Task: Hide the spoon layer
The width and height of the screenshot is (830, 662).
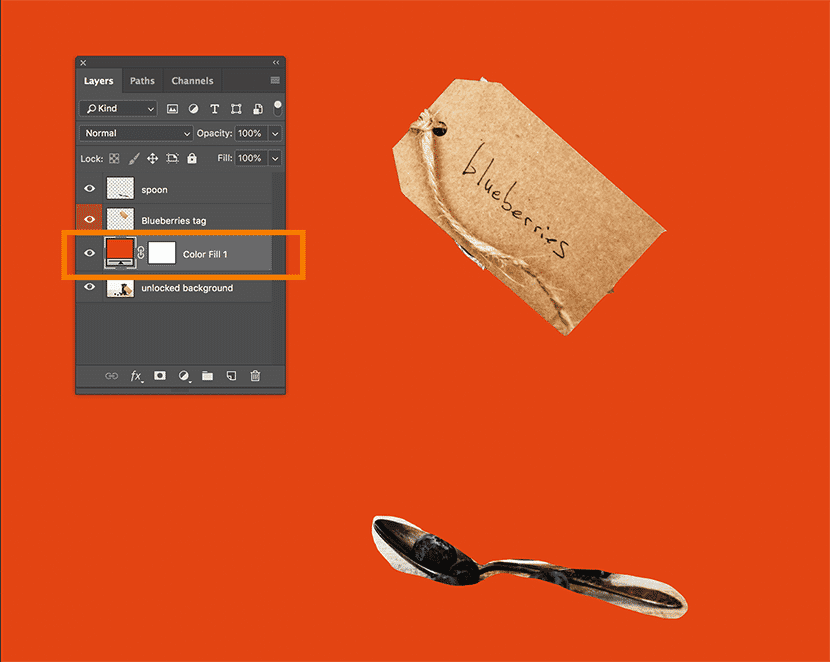Action: [x=89, y=189]
